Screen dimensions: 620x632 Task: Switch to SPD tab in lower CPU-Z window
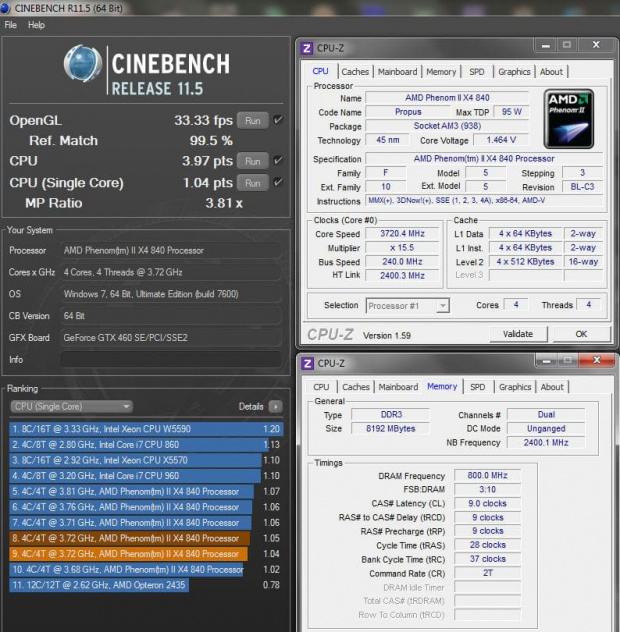coord(478,387)
